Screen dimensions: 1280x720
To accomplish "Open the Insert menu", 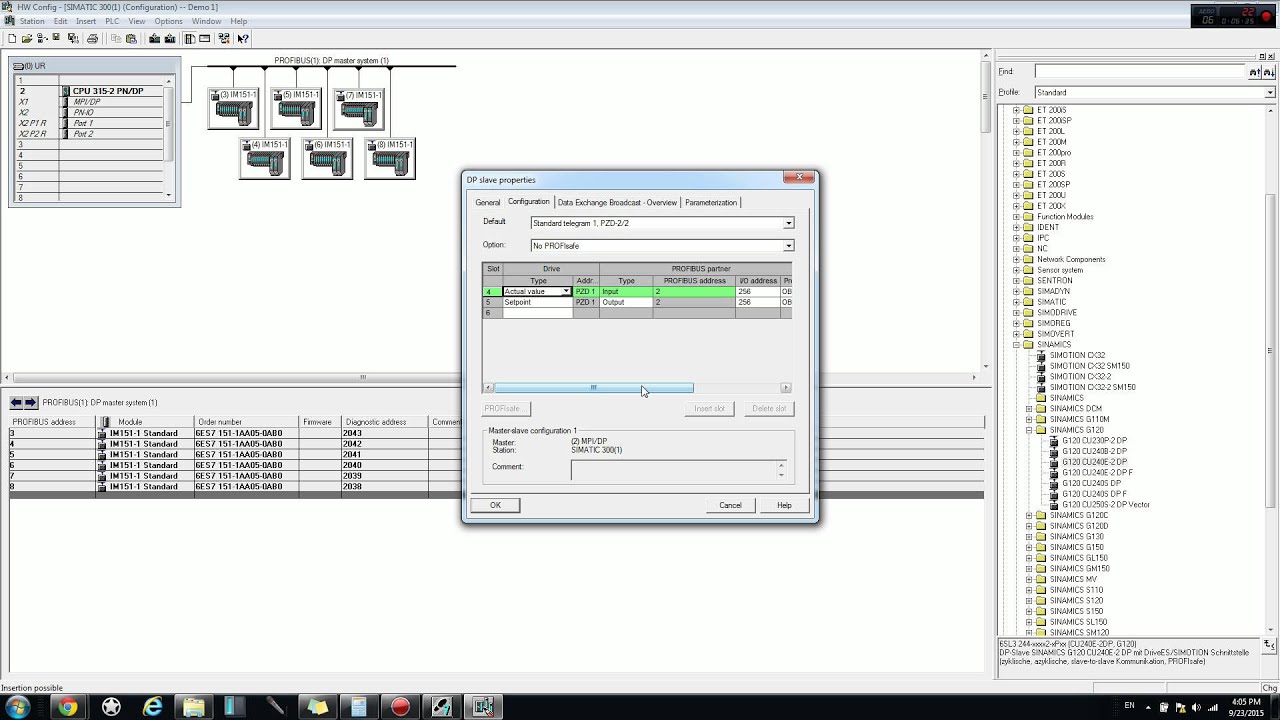I will point(86,21).
